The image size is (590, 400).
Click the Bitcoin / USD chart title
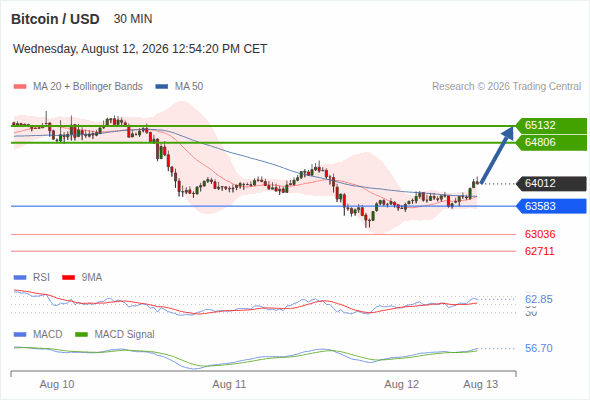(x=55, y=19)
